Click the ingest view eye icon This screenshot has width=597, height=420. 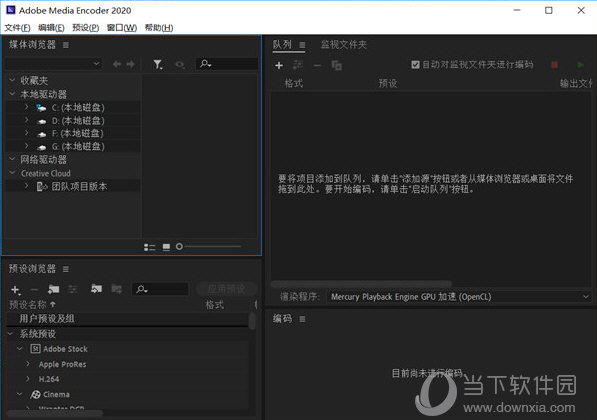coord(180,65)
